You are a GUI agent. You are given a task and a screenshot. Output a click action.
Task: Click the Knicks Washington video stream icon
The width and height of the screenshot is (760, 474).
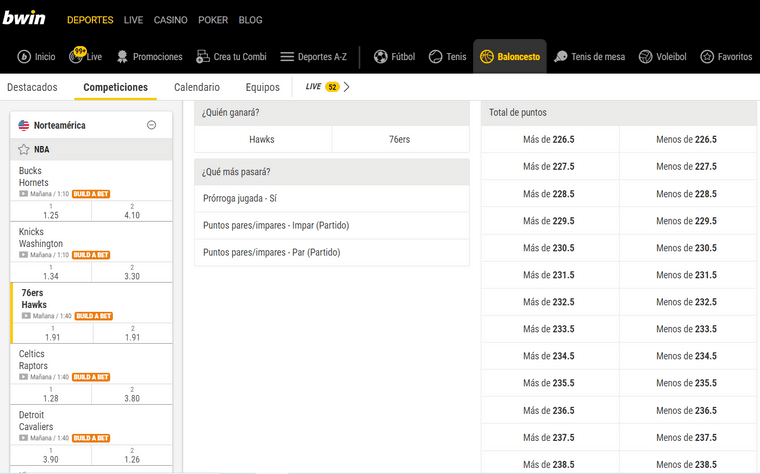23,255
